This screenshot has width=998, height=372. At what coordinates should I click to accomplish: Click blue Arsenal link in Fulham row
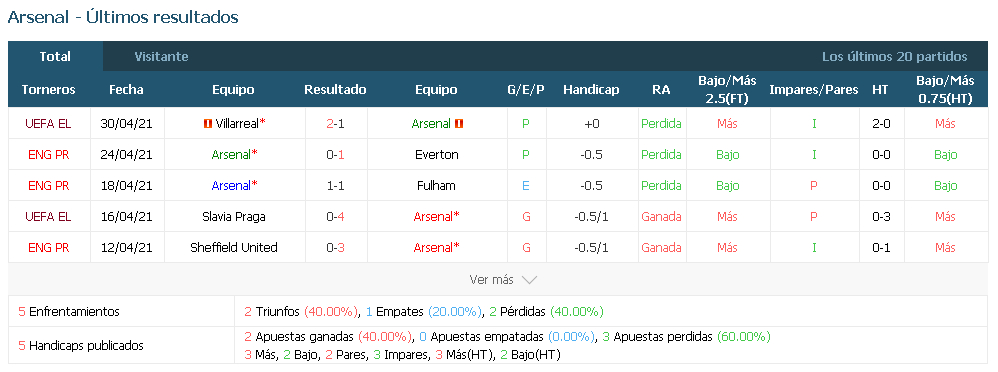tap(231, 186)
